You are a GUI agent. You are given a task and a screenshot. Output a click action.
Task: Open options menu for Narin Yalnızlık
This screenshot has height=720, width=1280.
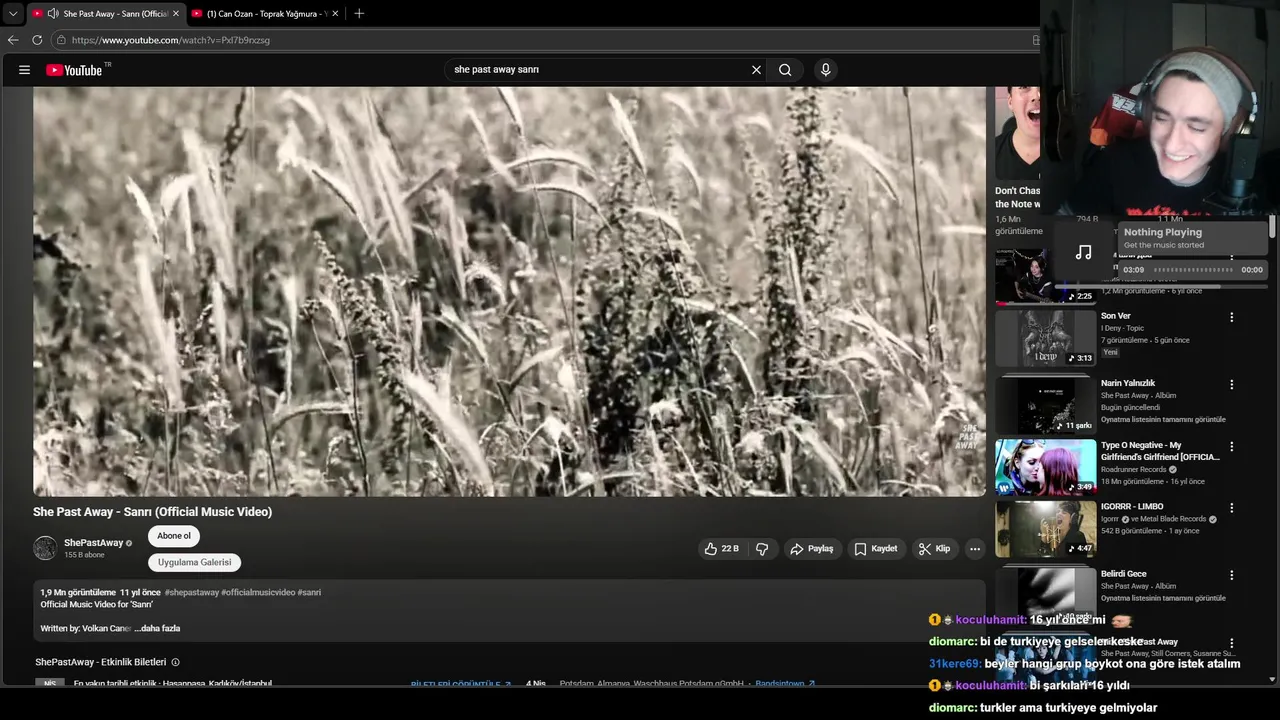(x=1232, y=384)
